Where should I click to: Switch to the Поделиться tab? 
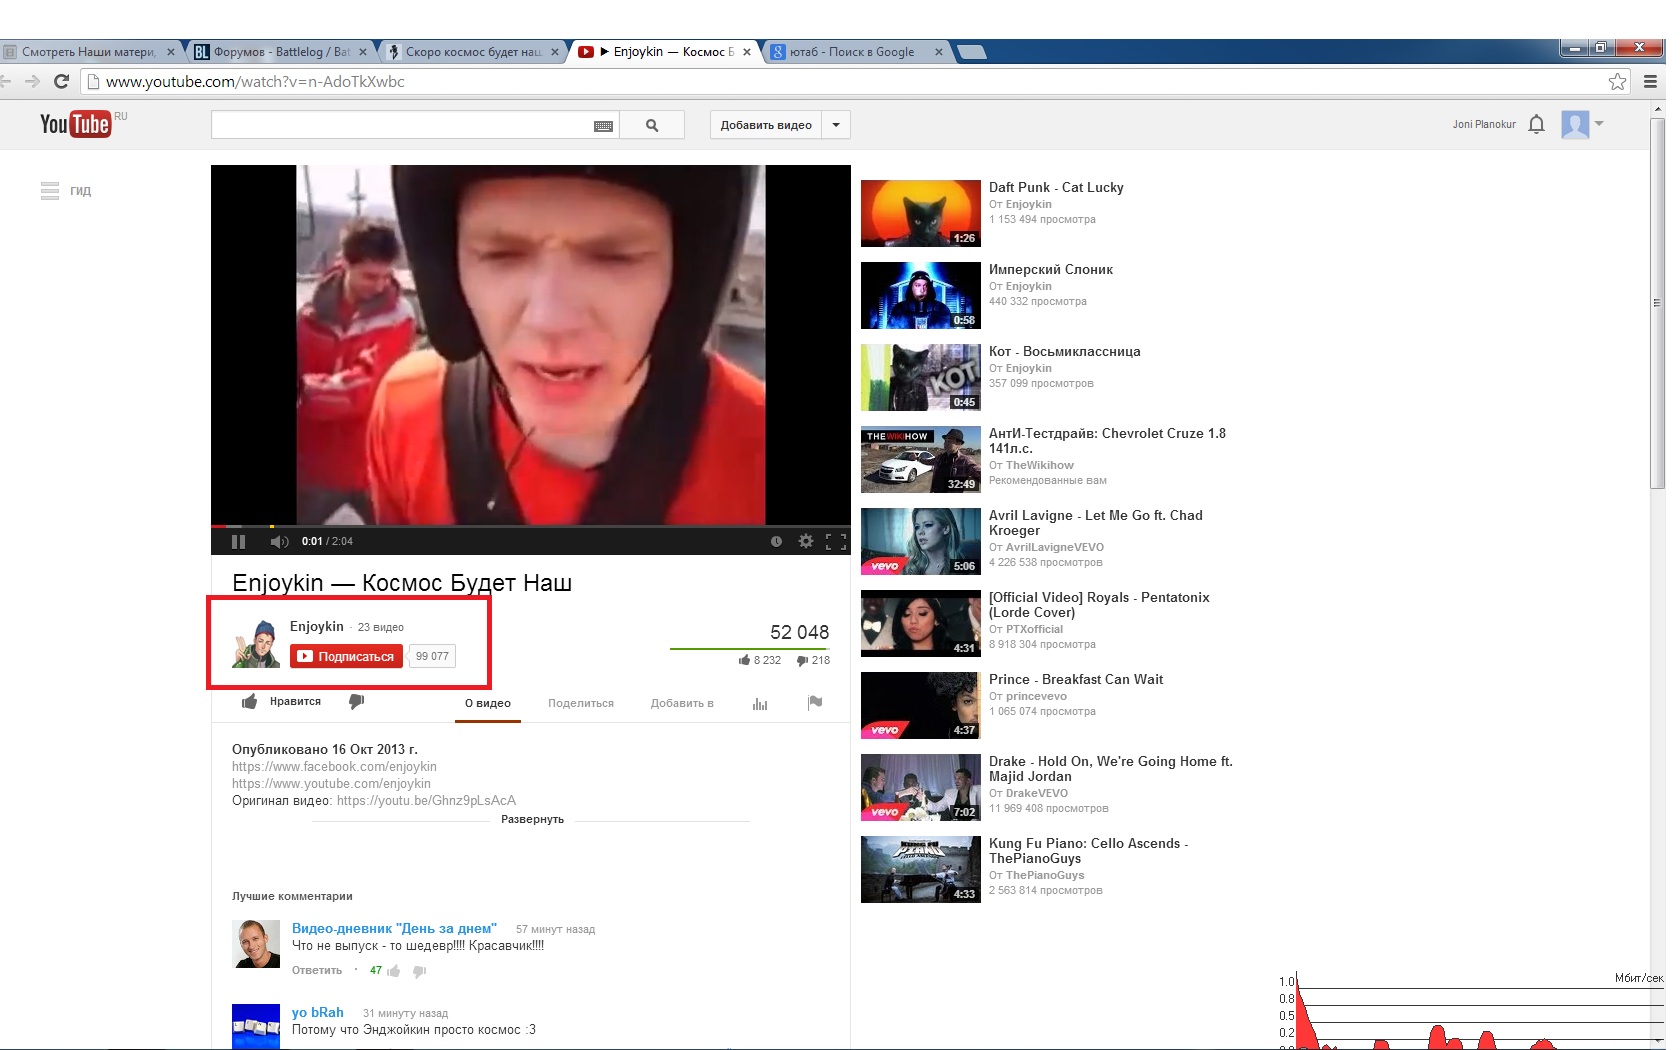(581, 703)
